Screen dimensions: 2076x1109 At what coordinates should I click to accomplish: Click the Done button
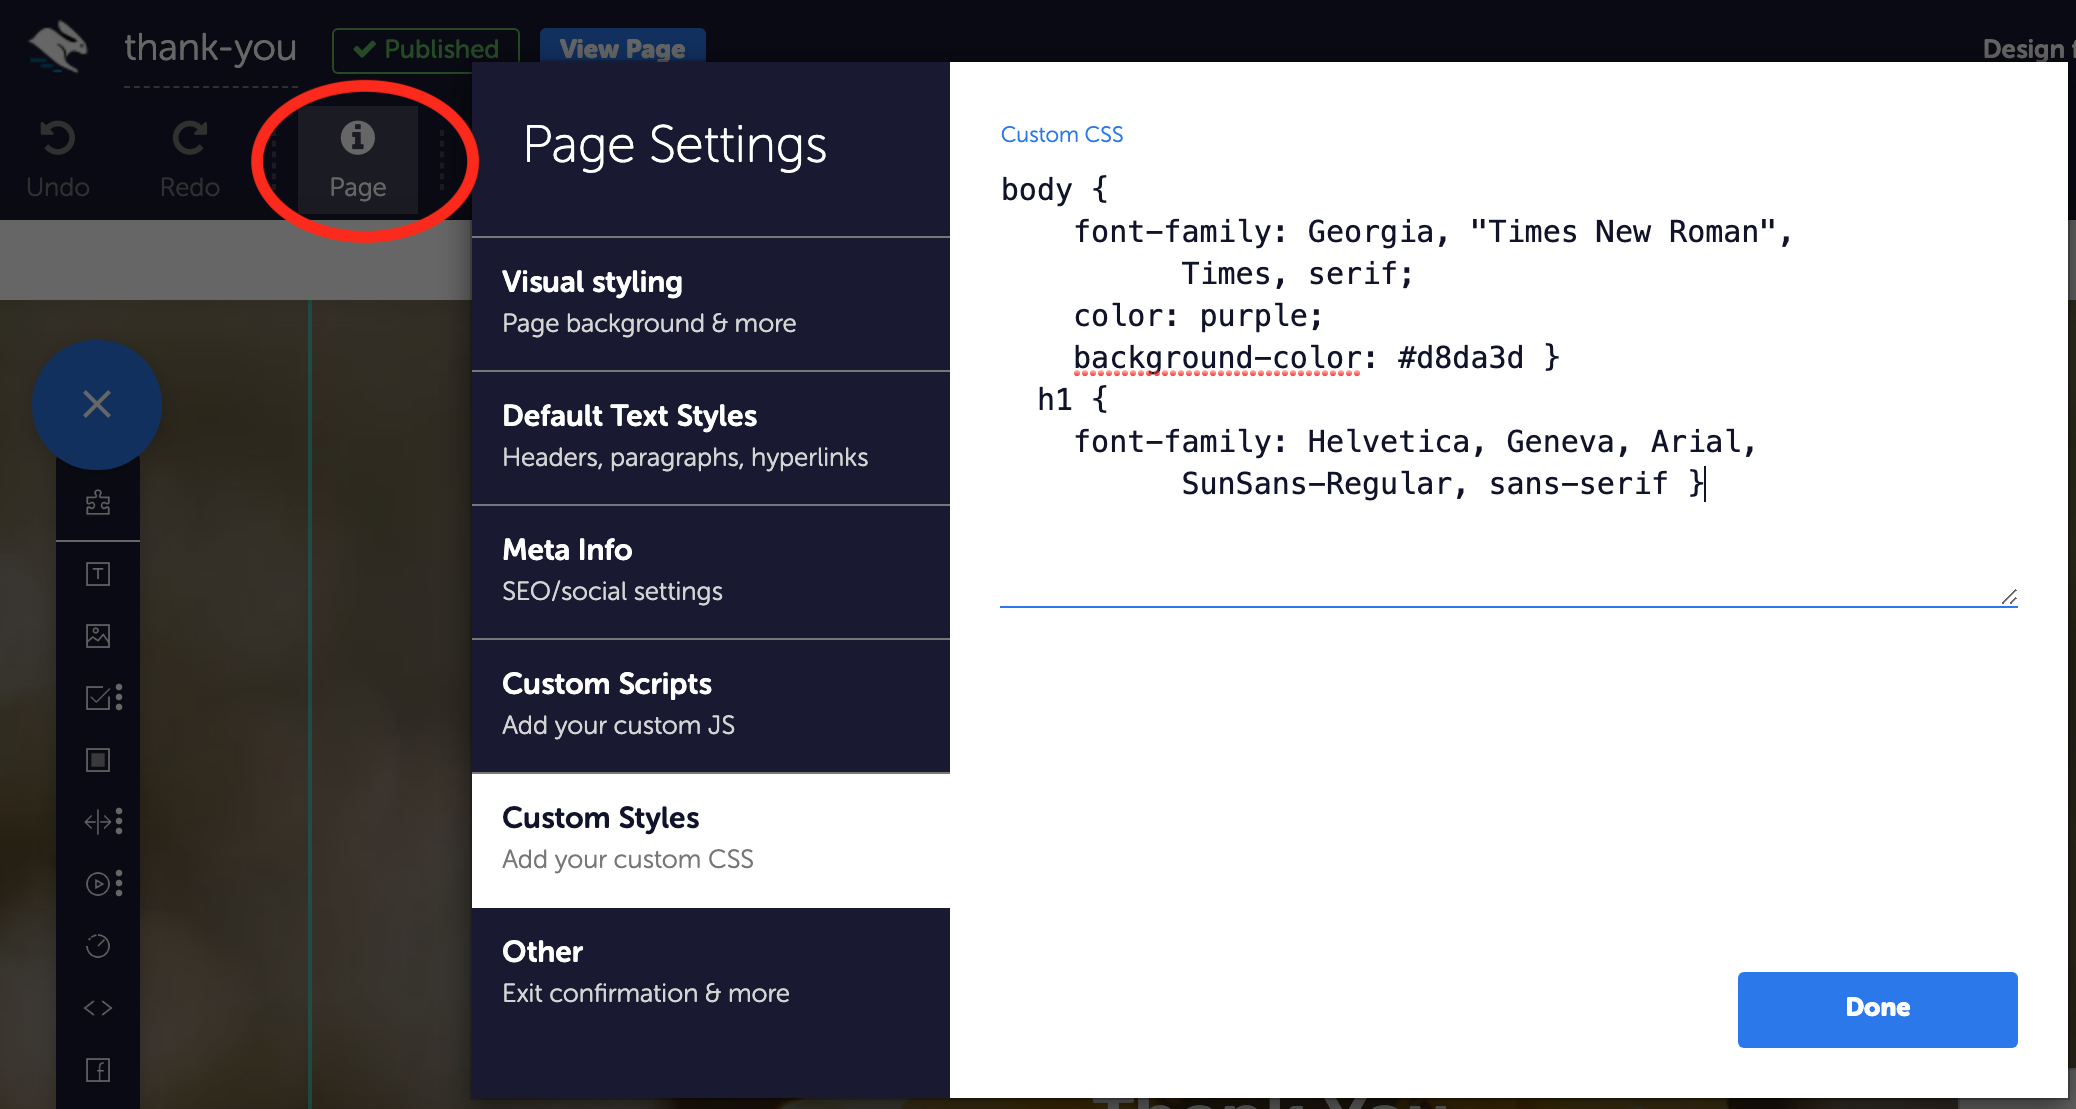click(1876, 1008)
